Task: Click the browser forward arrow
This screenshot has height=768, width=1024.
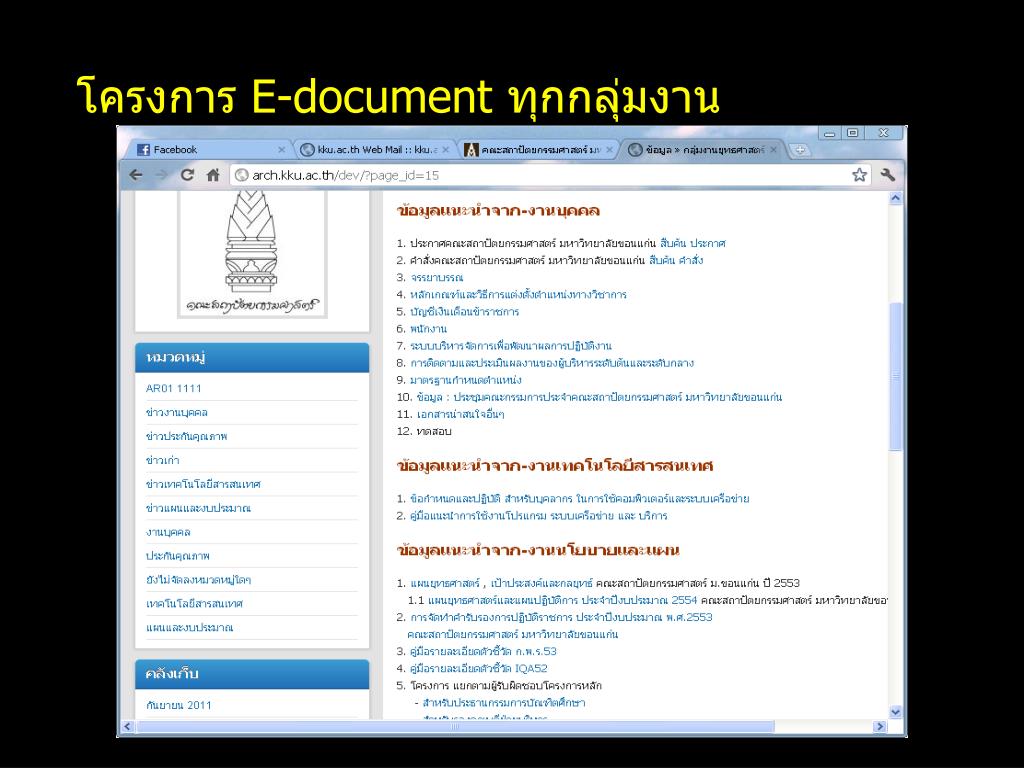Action: (x=161, y=175)
